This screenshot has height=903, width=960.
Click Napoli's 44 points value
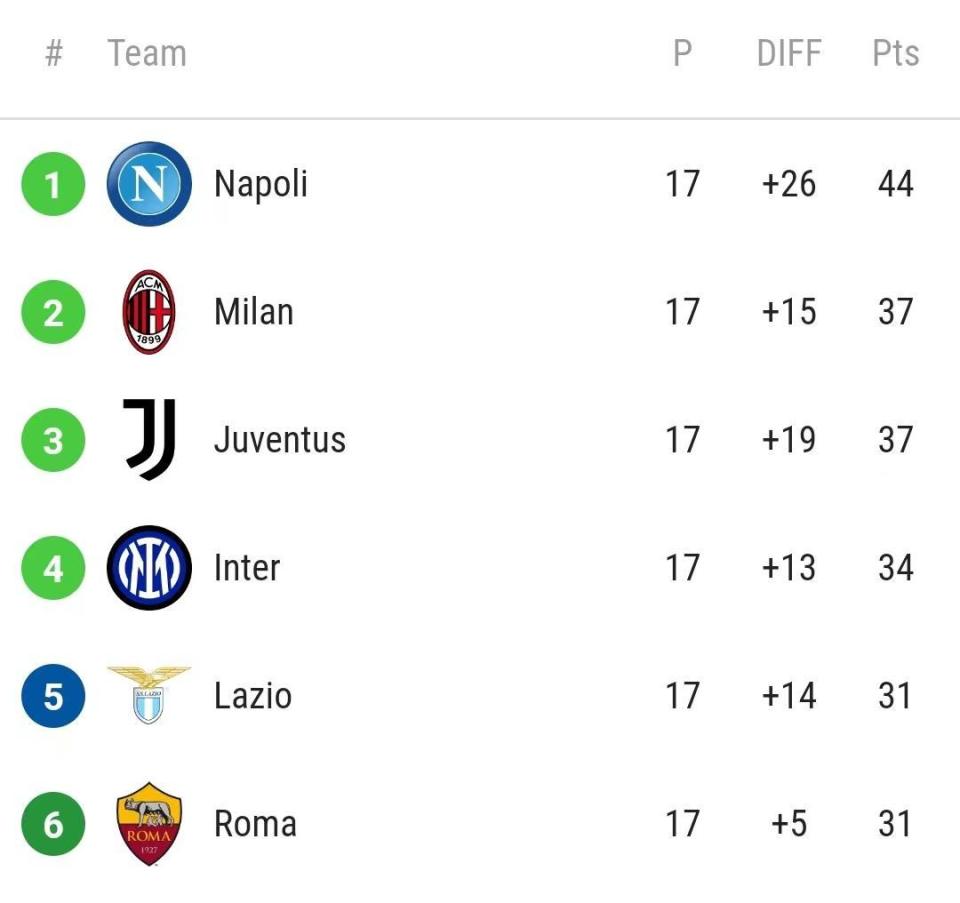[896, 184]
